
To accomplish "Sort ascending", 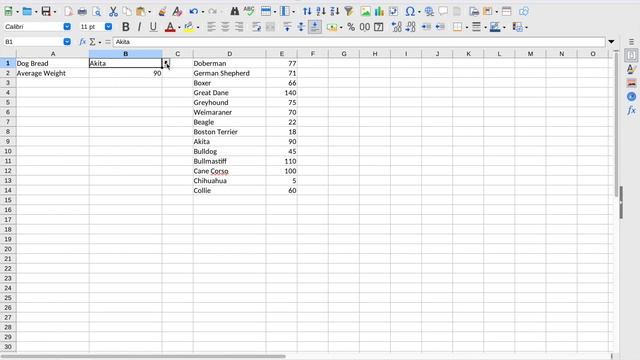I will pyautogui.click(x=321, y=11).
